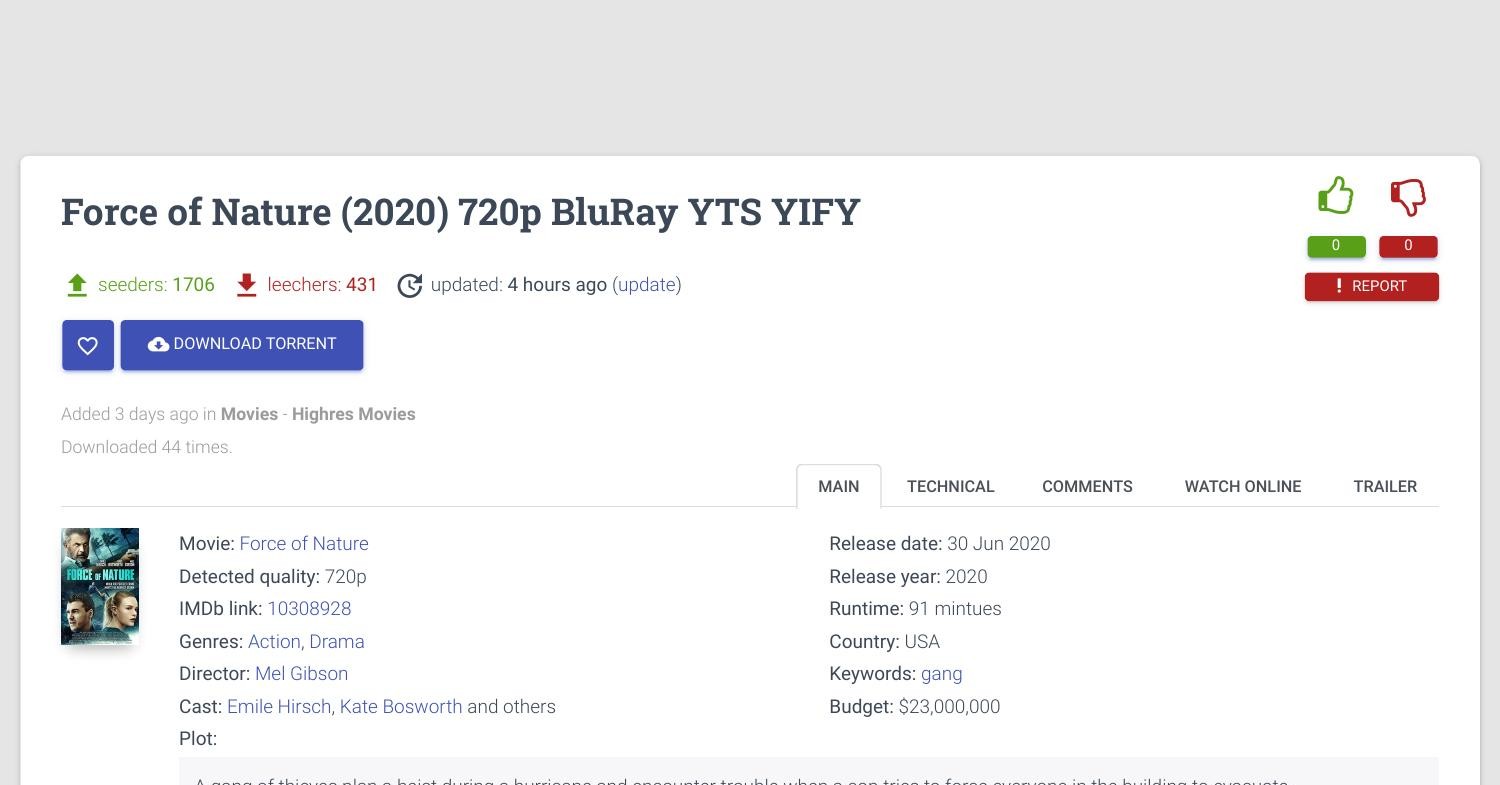Open the Trailer tab
The image size is (1500, 785).
coord(1384,486)
